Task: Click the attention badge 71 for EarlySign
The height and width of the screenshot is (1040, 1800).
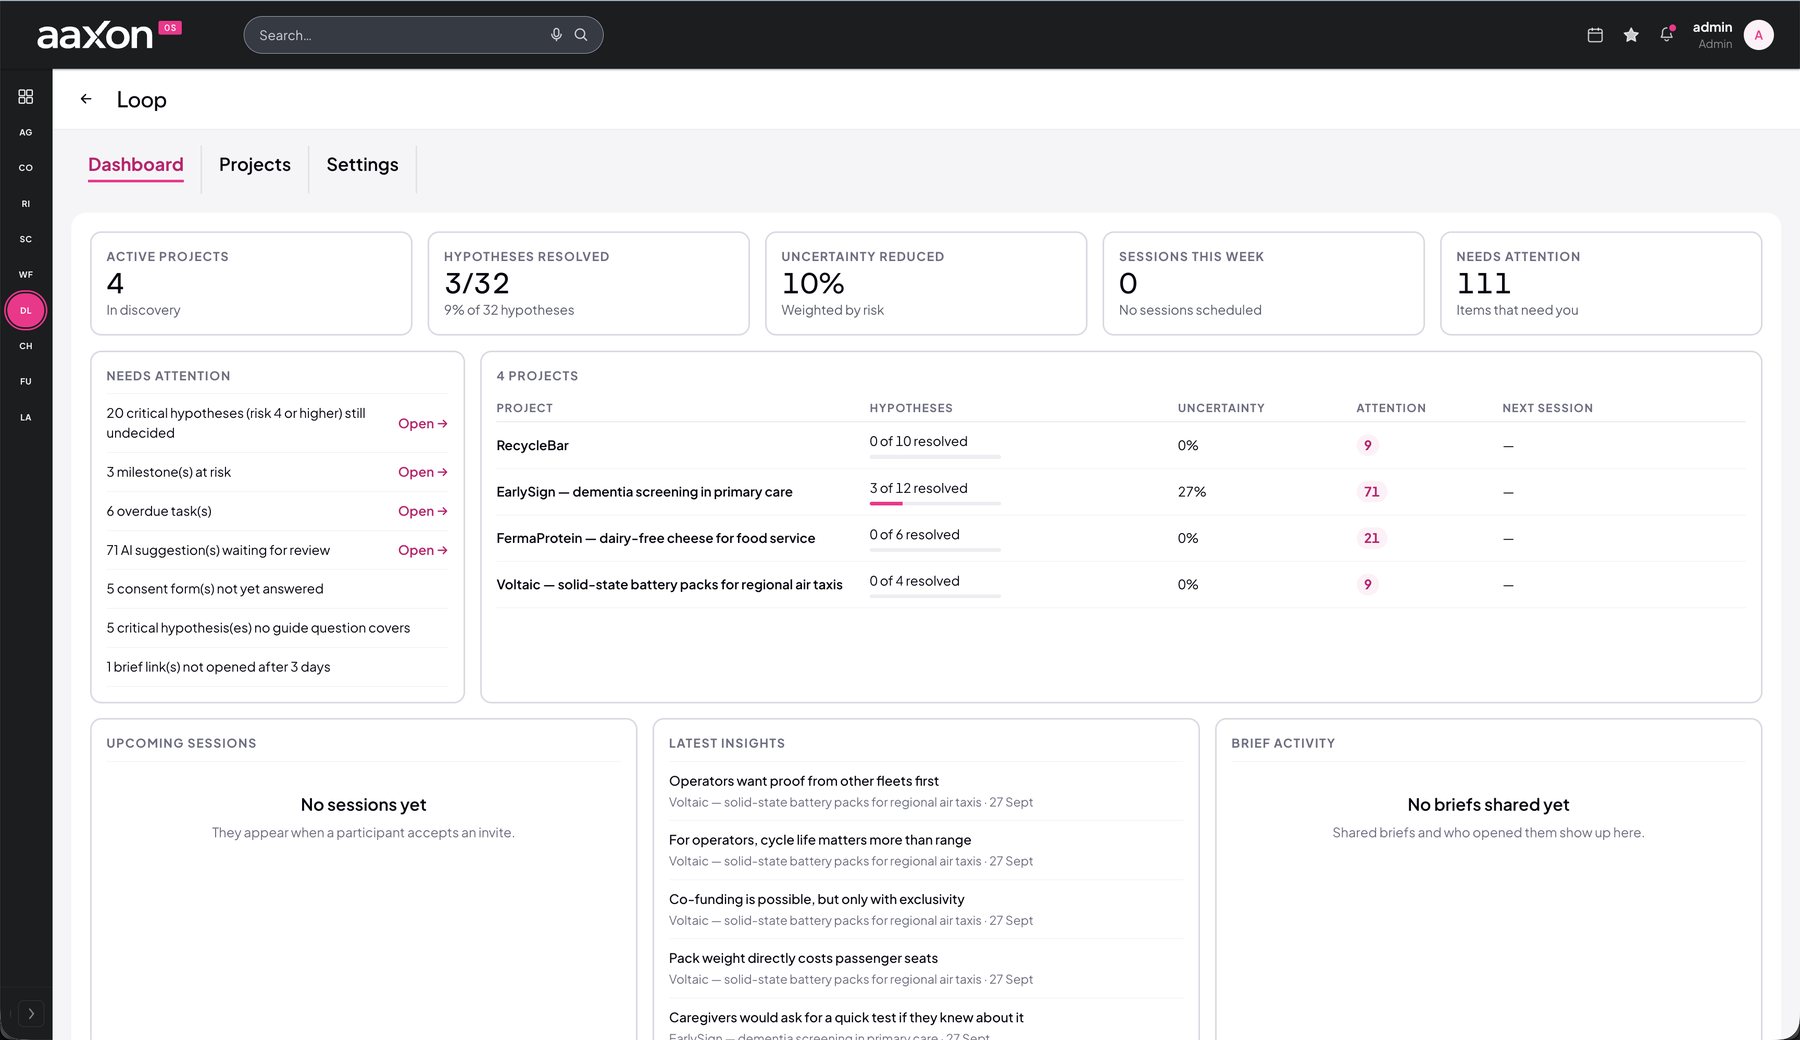Action: [x=1371, y=492]
